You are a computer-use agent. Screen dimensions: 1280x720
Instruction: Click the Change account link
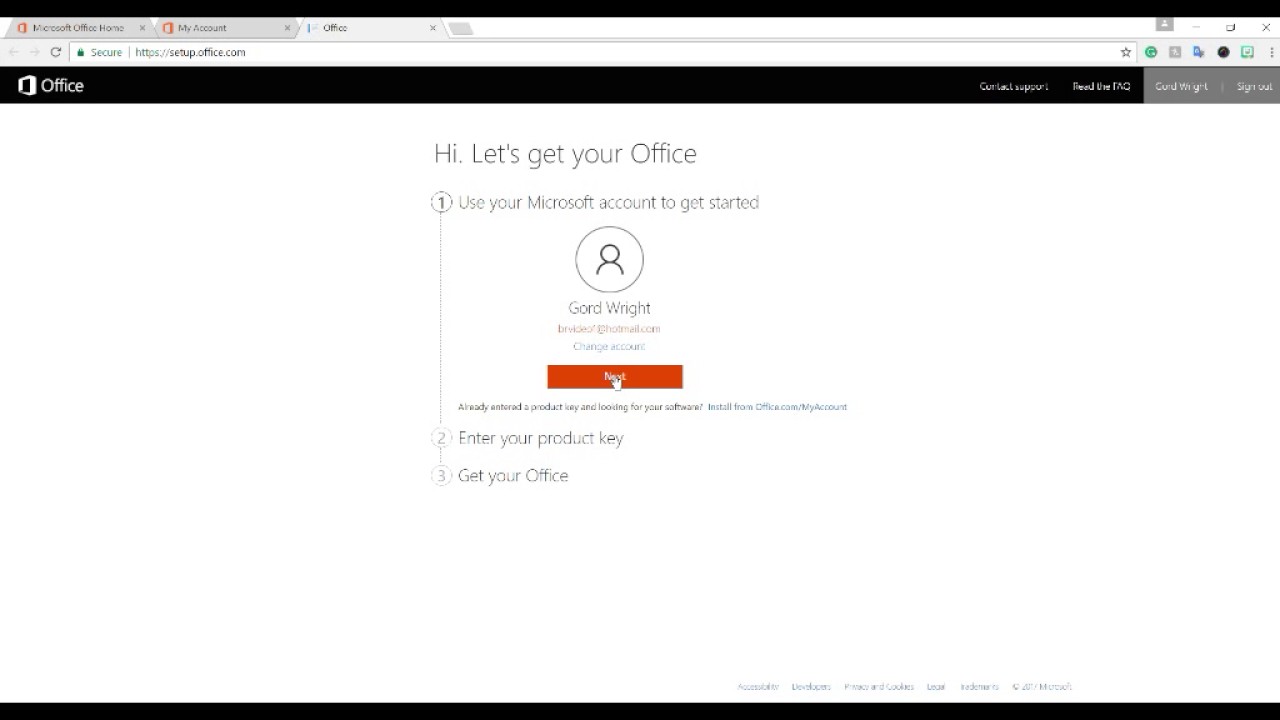point(609,346)
